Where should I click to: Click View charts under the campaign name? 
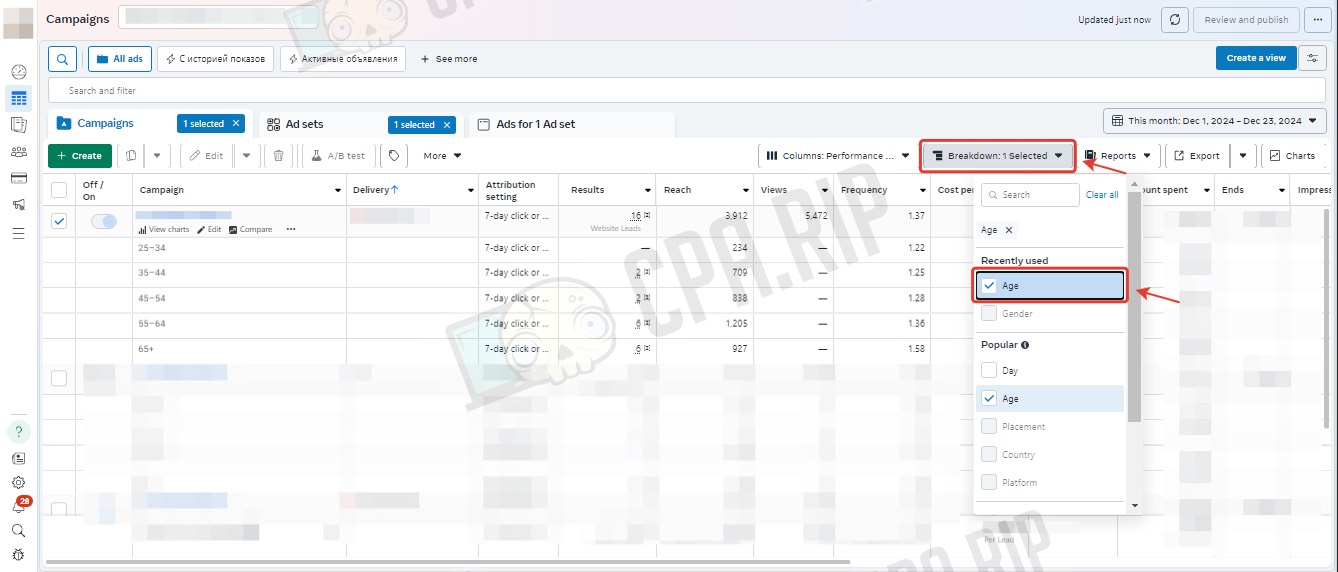(164, 229)
